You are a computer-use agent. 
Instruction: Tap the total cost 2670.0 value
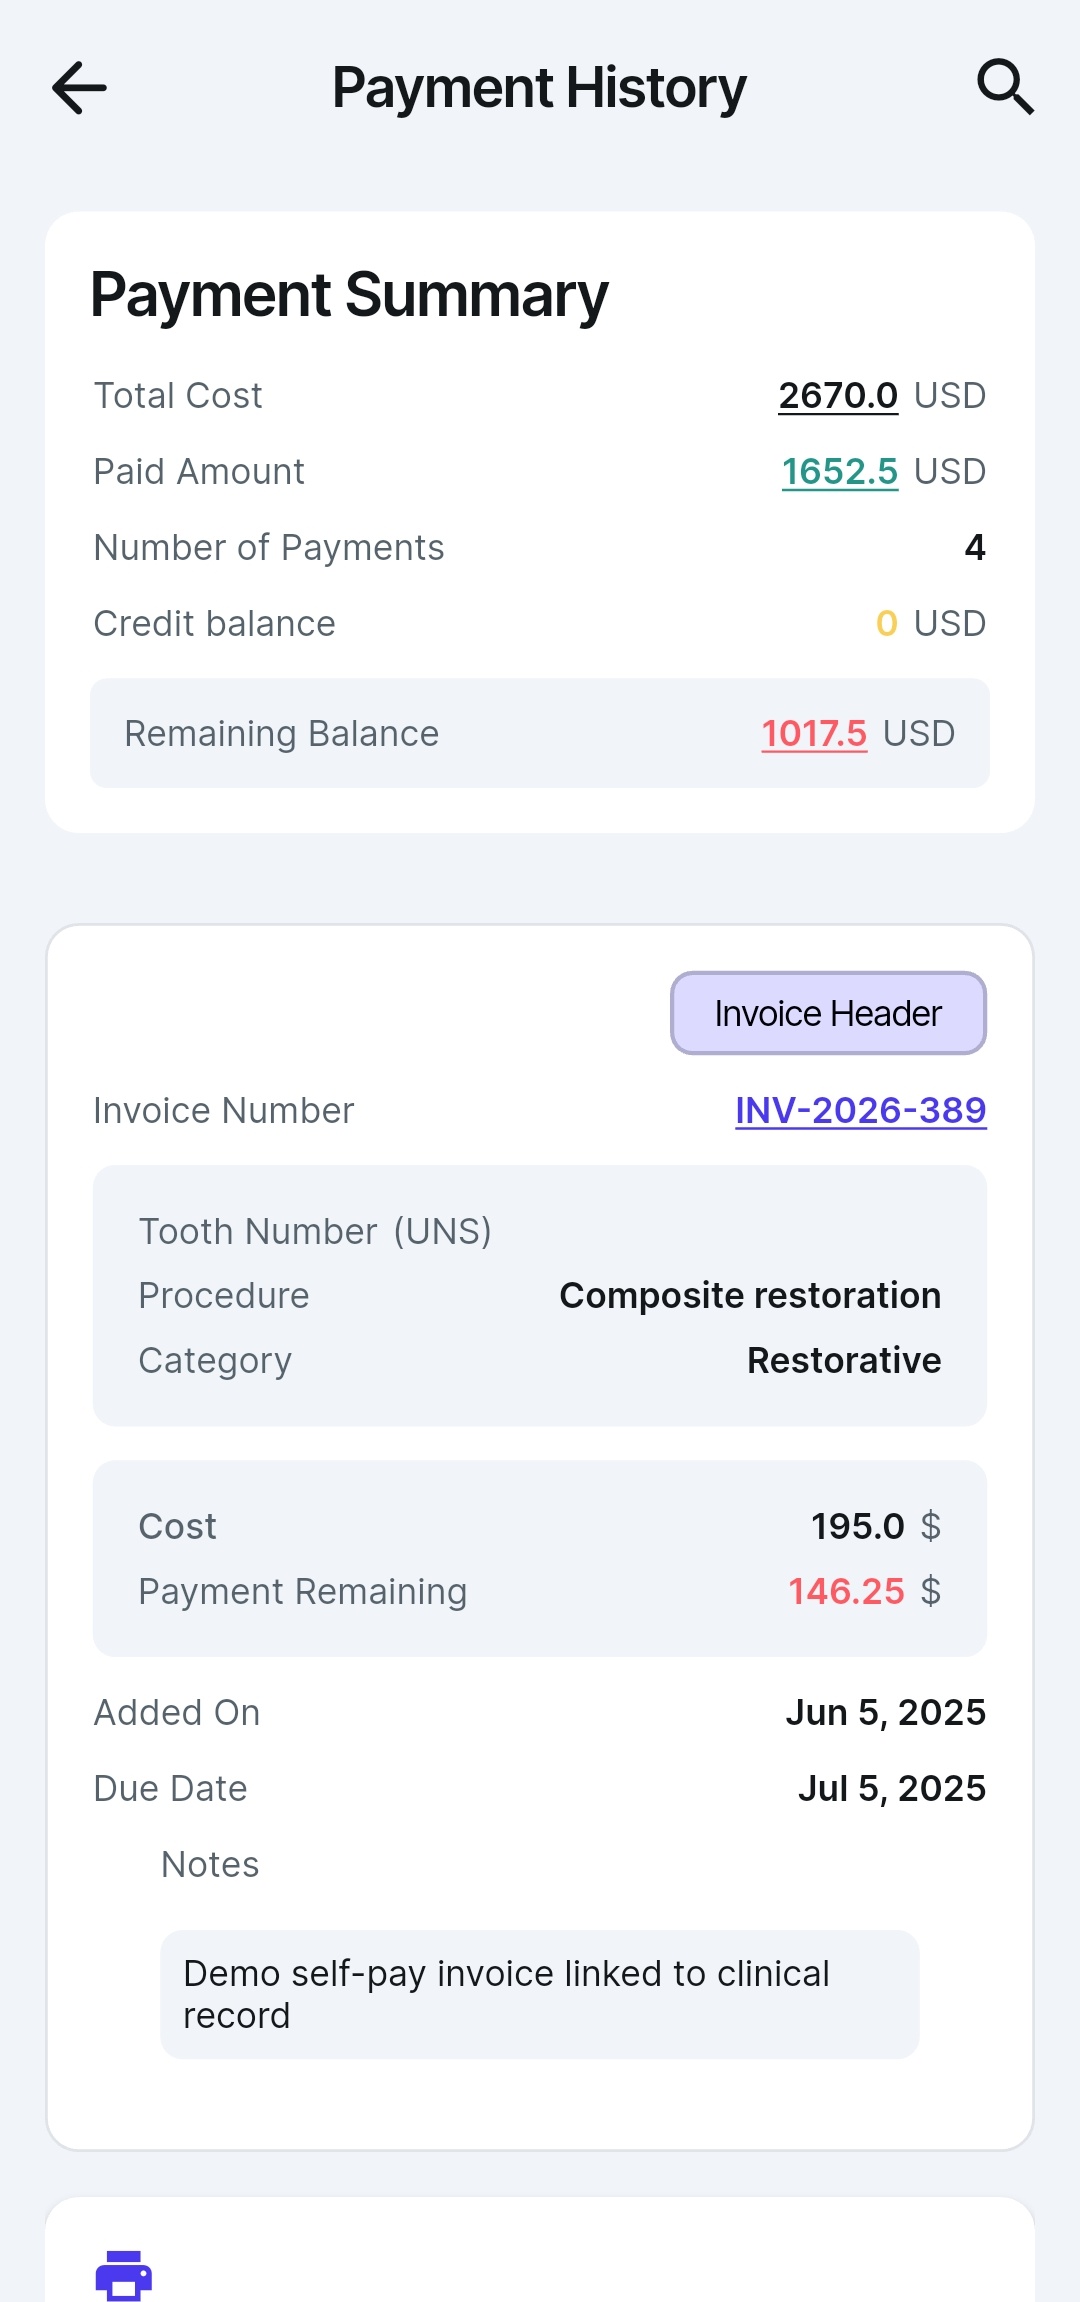[838, 396]
